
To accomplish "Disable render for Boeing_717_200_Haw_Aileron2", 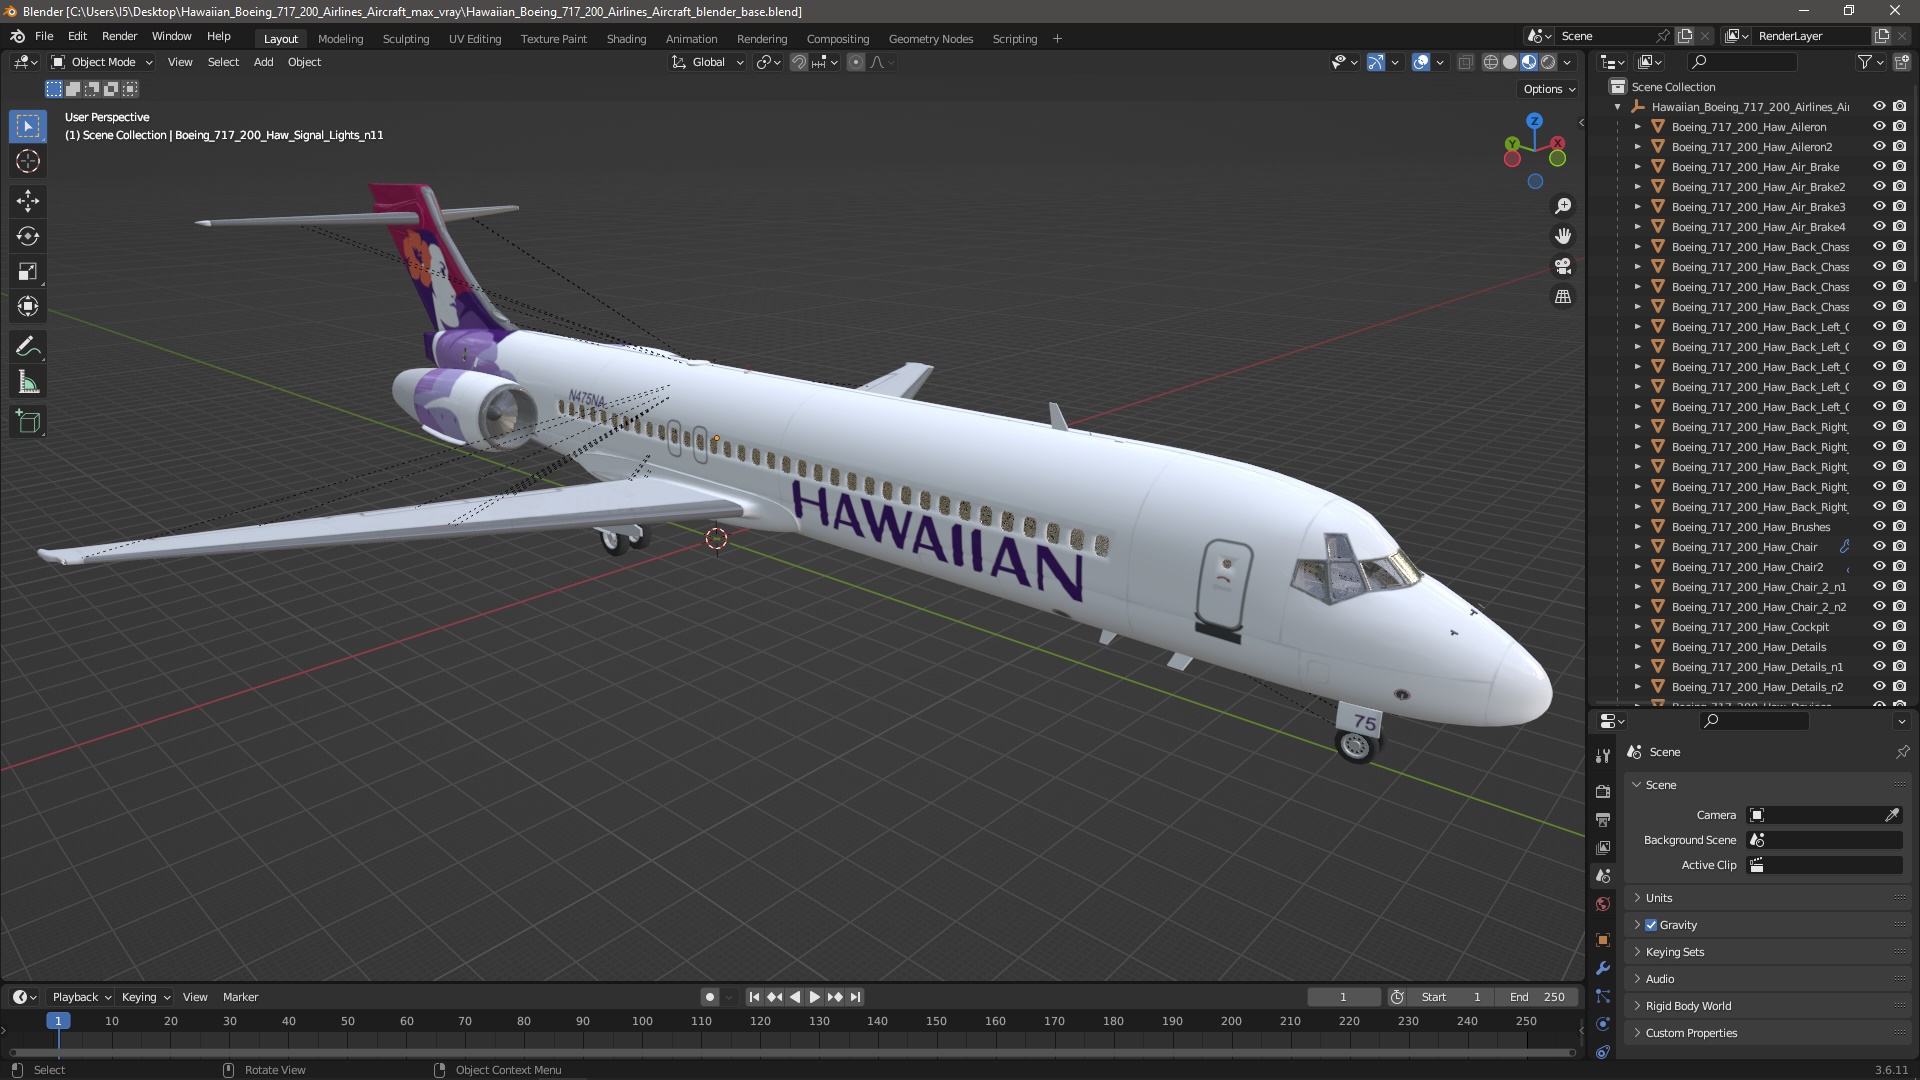I will (1899, 147).
